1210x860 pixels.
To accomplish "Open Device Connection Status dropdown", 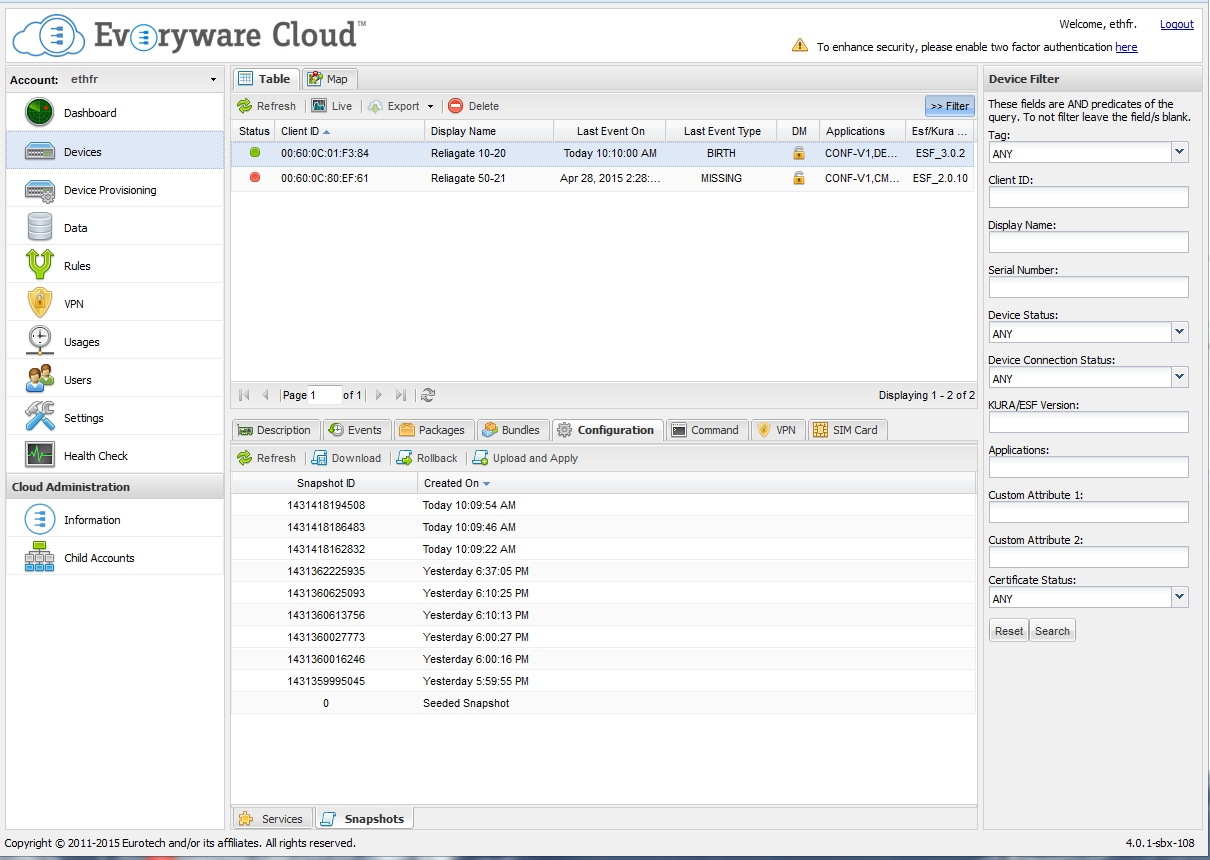I will pos(1180,377).
